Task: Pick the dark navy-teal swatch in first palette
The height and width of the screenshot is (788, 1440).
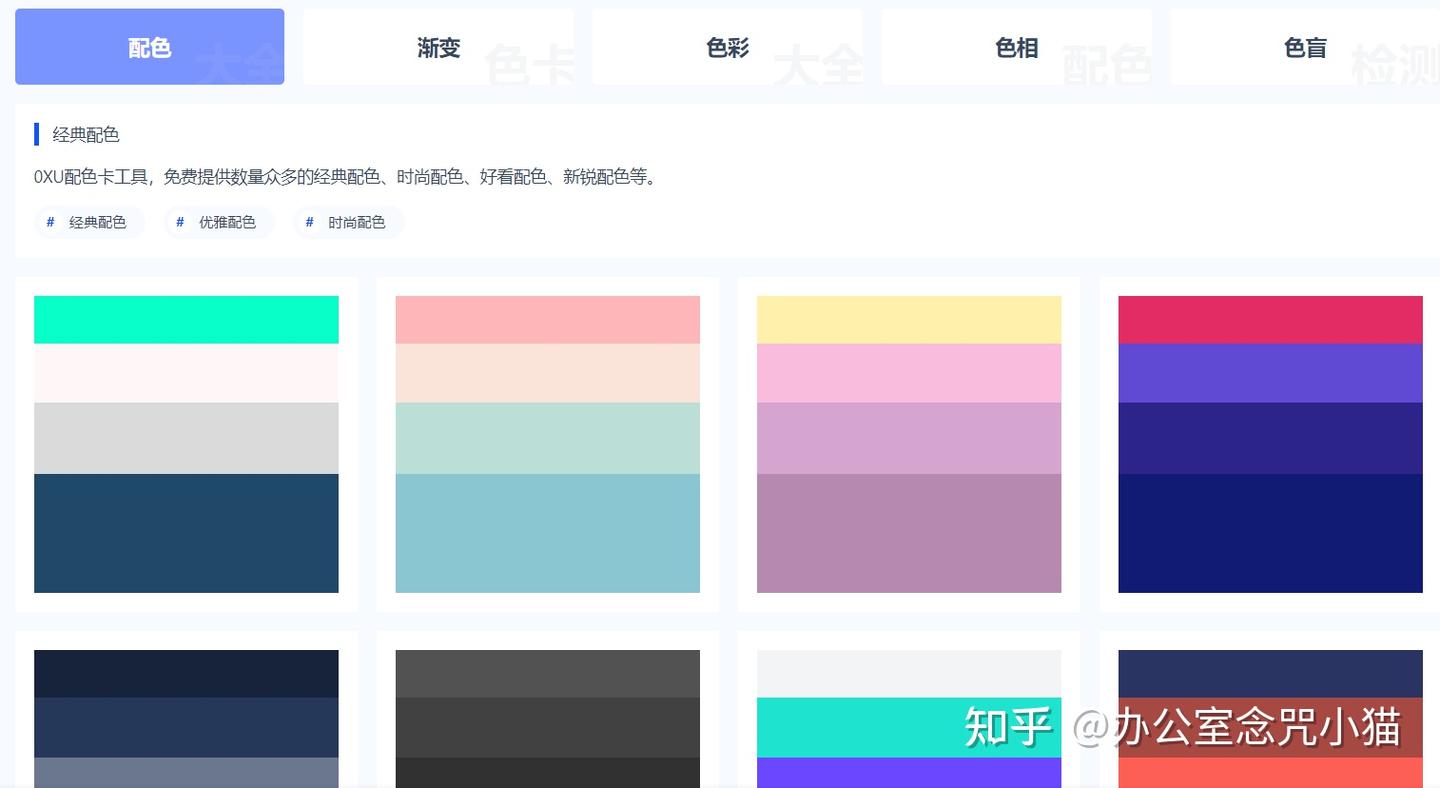Action: (x=186, y=533)
